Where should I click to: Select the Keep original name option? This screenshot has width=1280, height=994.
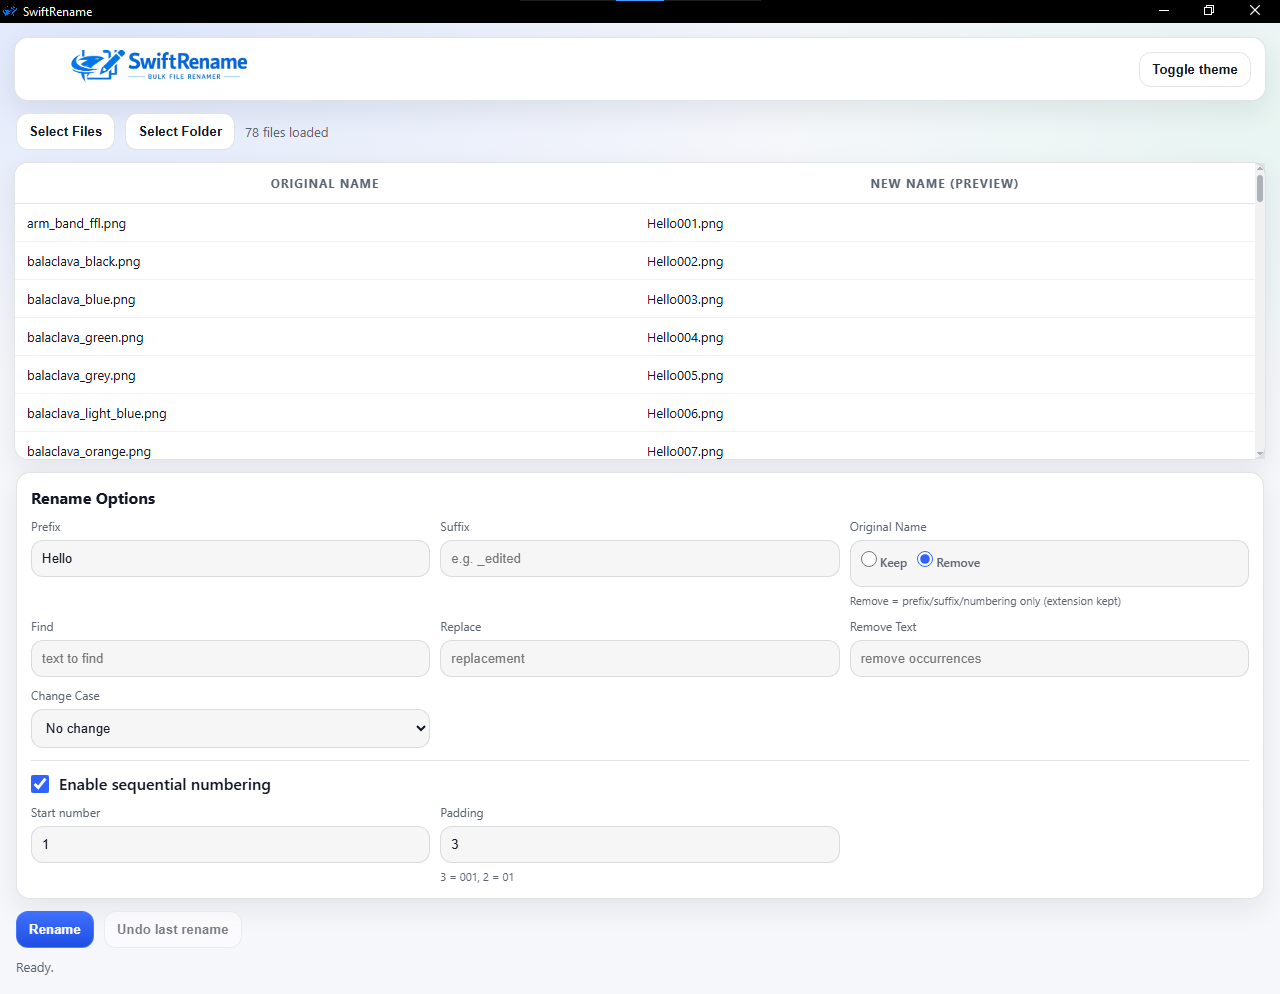point(869,560)
